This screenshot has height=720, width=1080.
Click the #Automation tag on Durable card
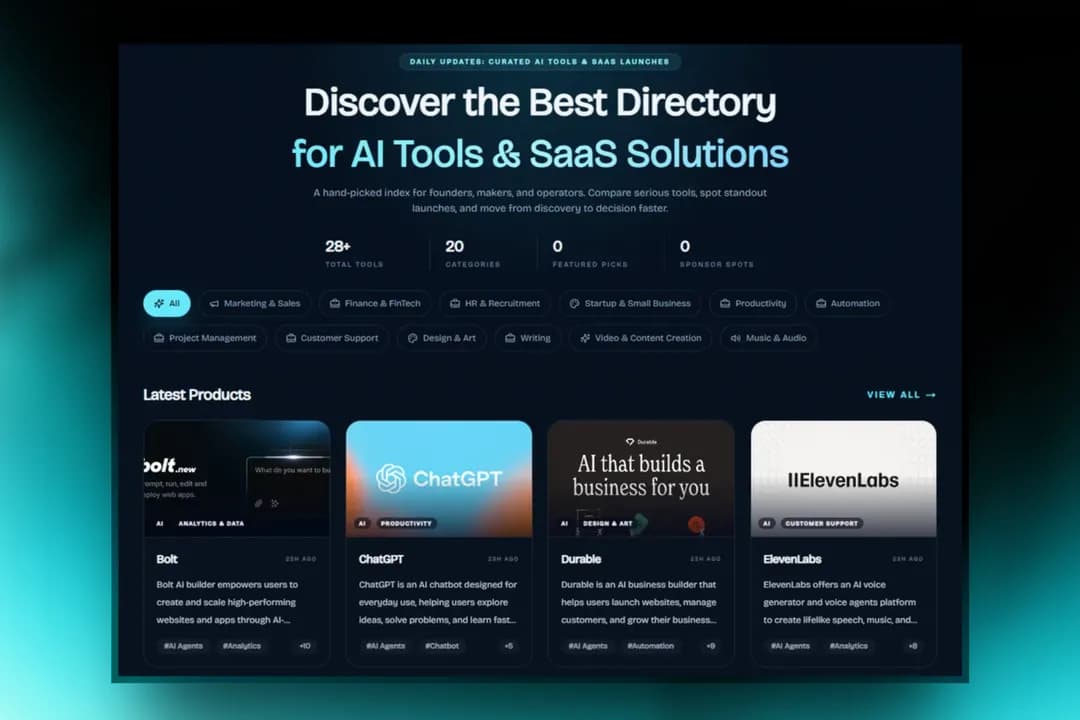[650, 646]
